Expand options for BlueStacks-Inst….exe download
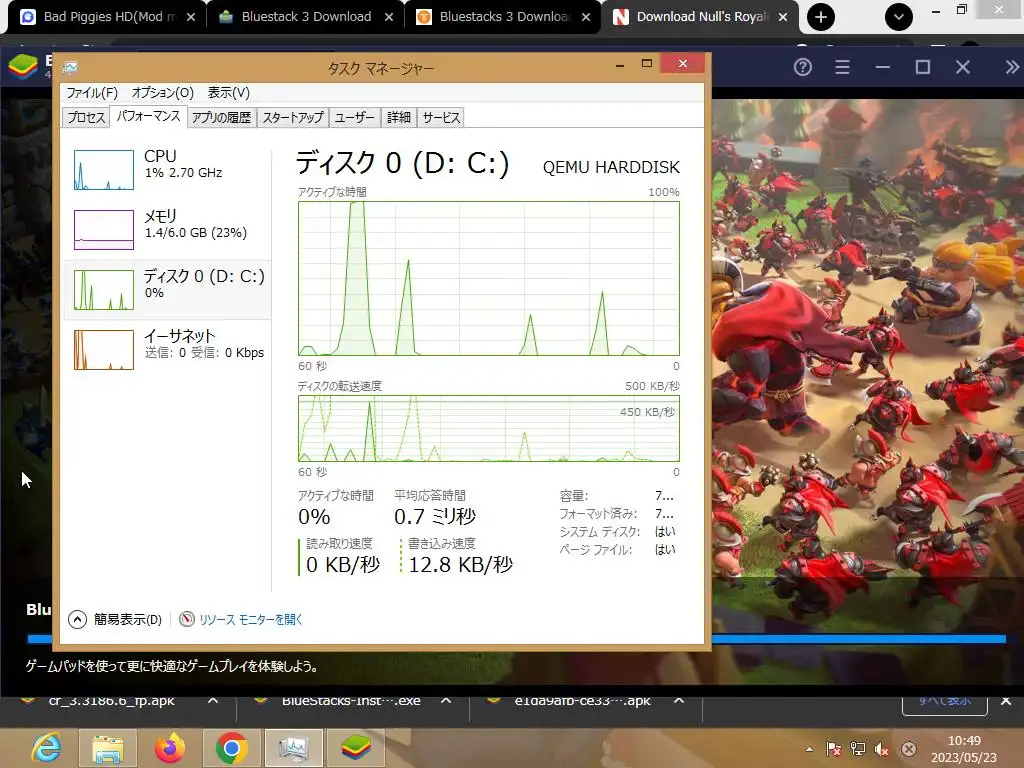 click(x=446, y=700)
